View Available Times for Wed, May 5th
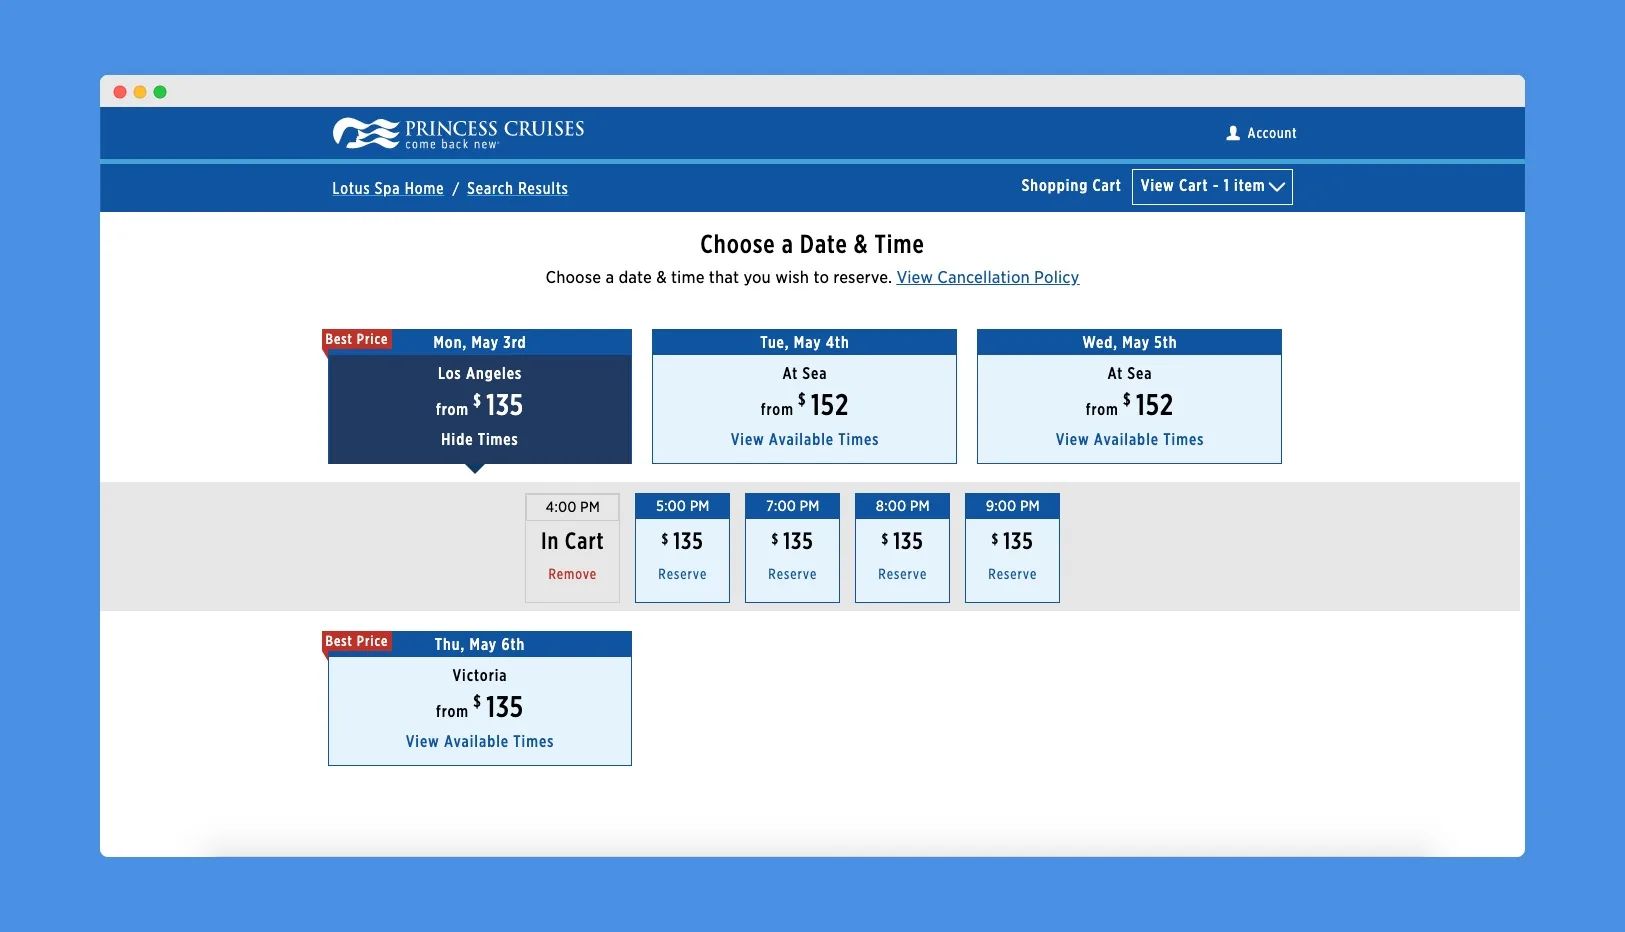 [x=1129, y=439]
